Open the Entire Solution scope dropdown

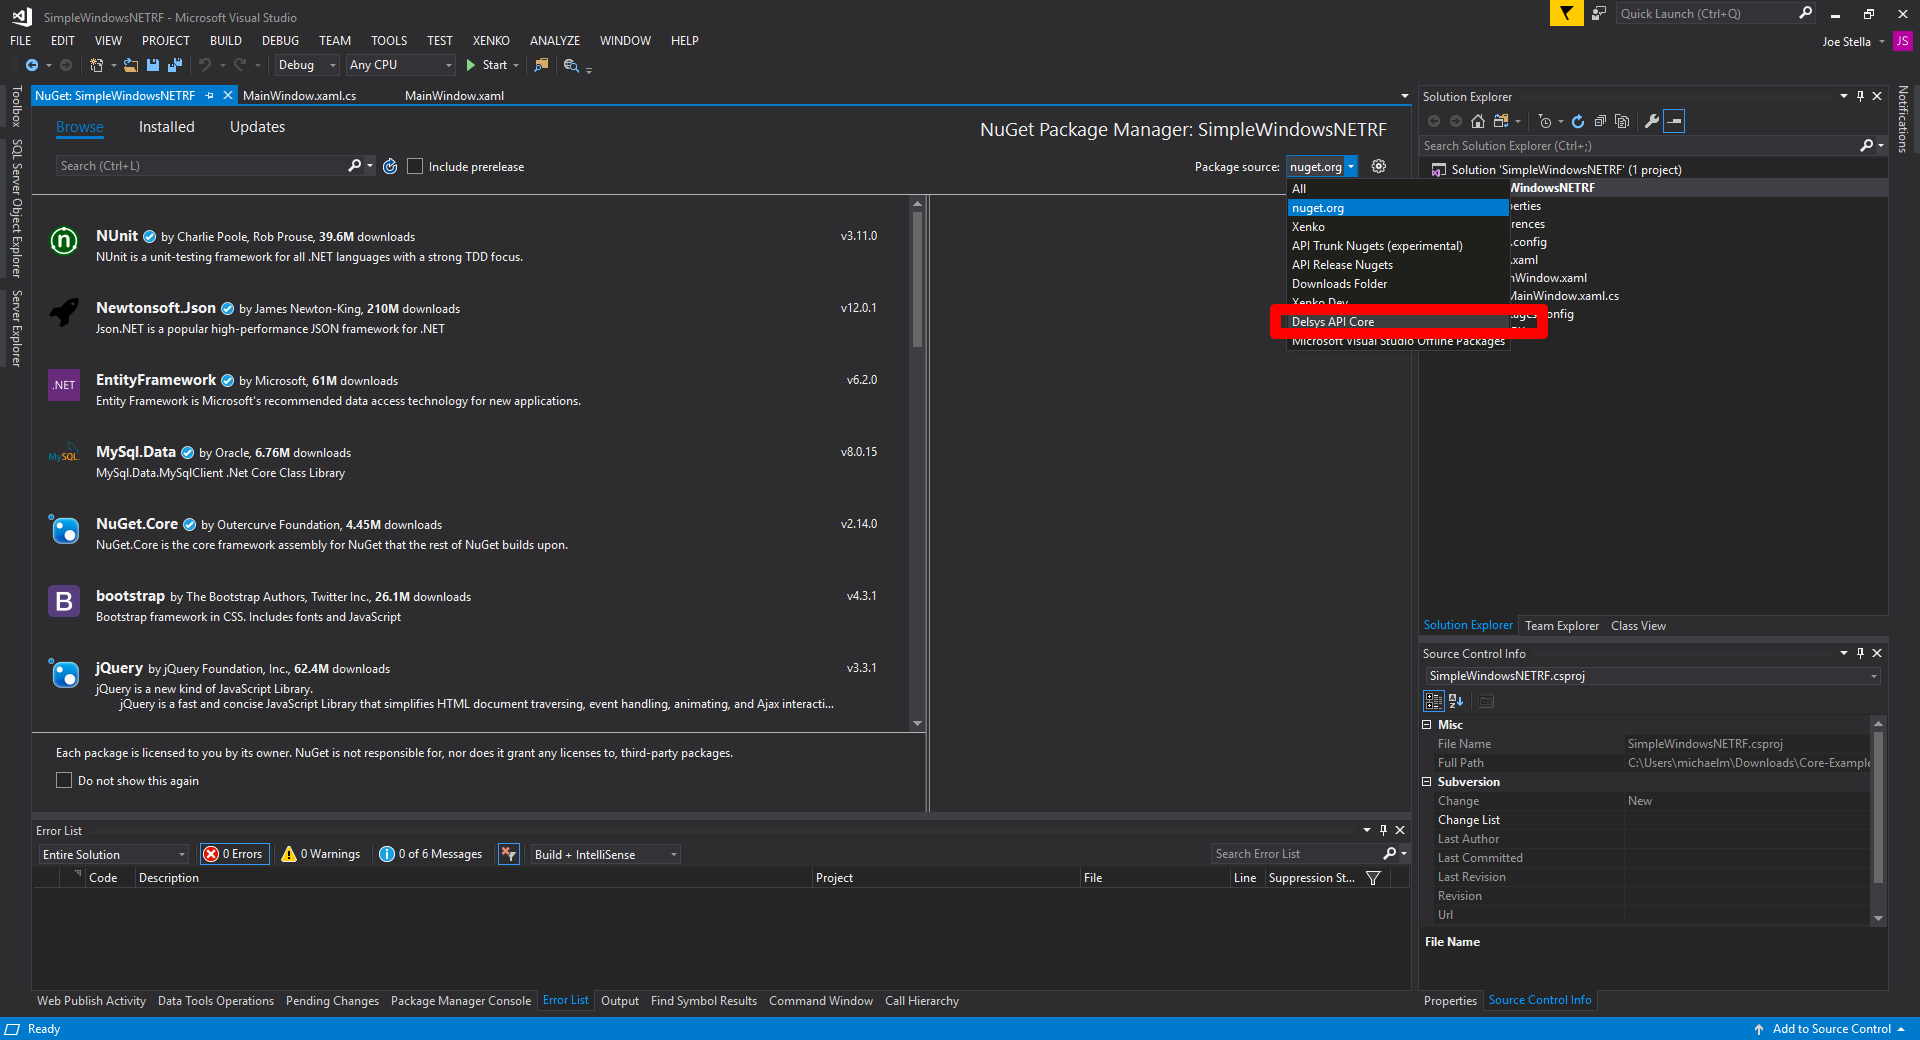click(114, 854)
